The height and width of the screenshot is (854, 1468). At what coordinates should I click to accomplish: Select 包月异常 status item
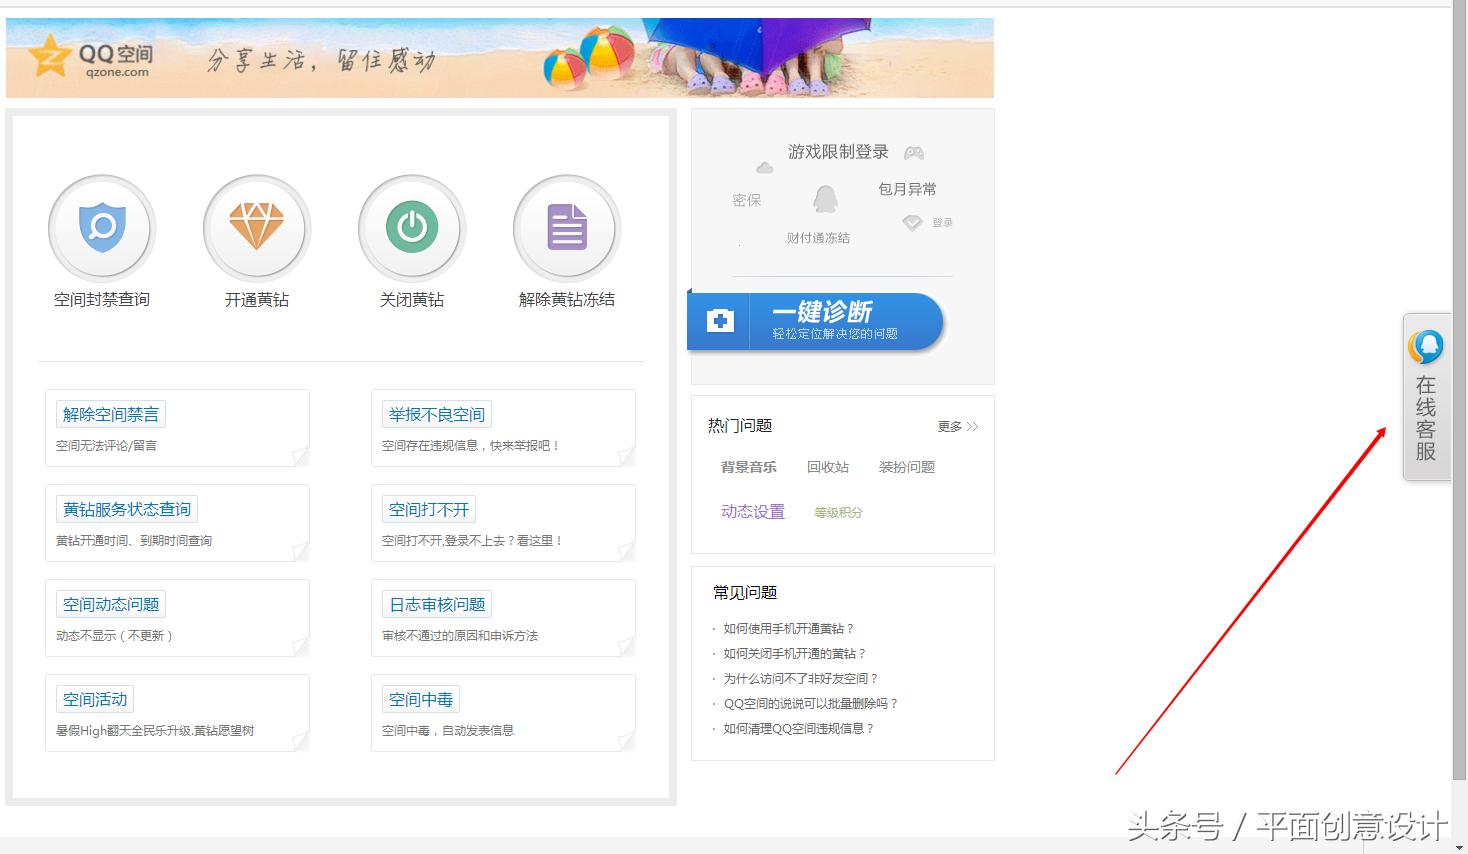pos(906,189)
